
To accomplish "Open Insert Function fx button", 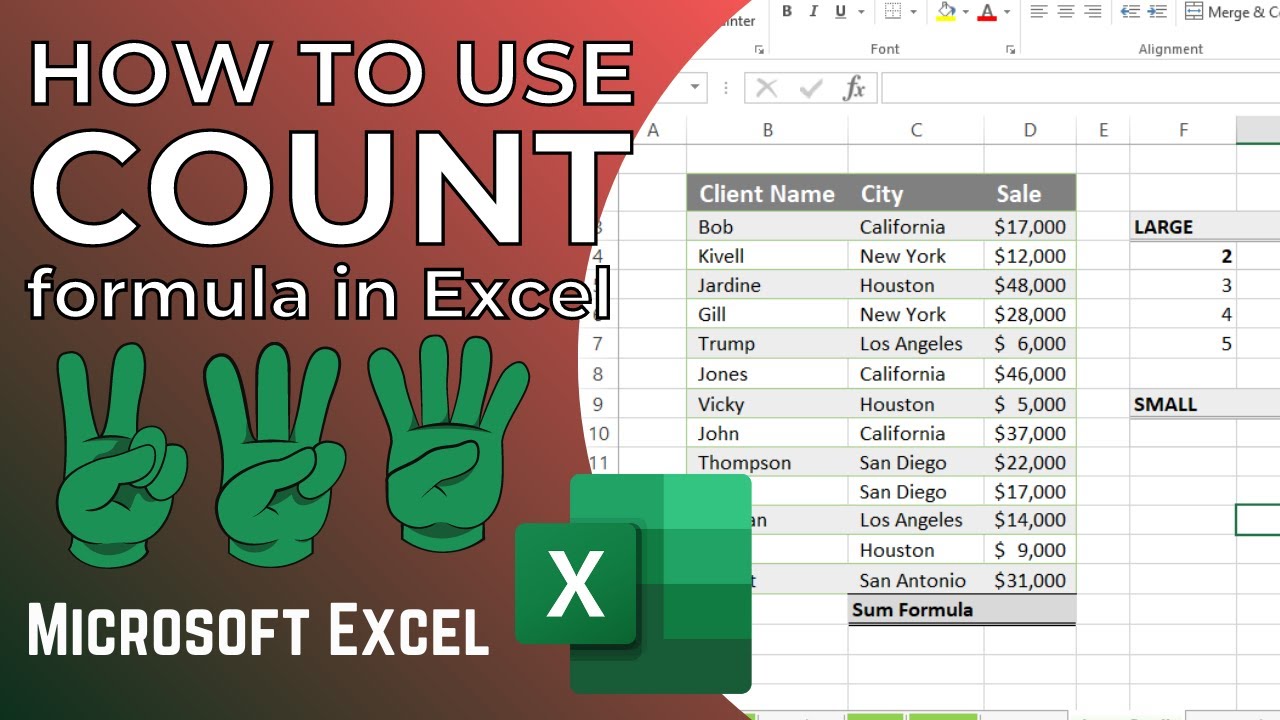I will [x=854, y=88].
